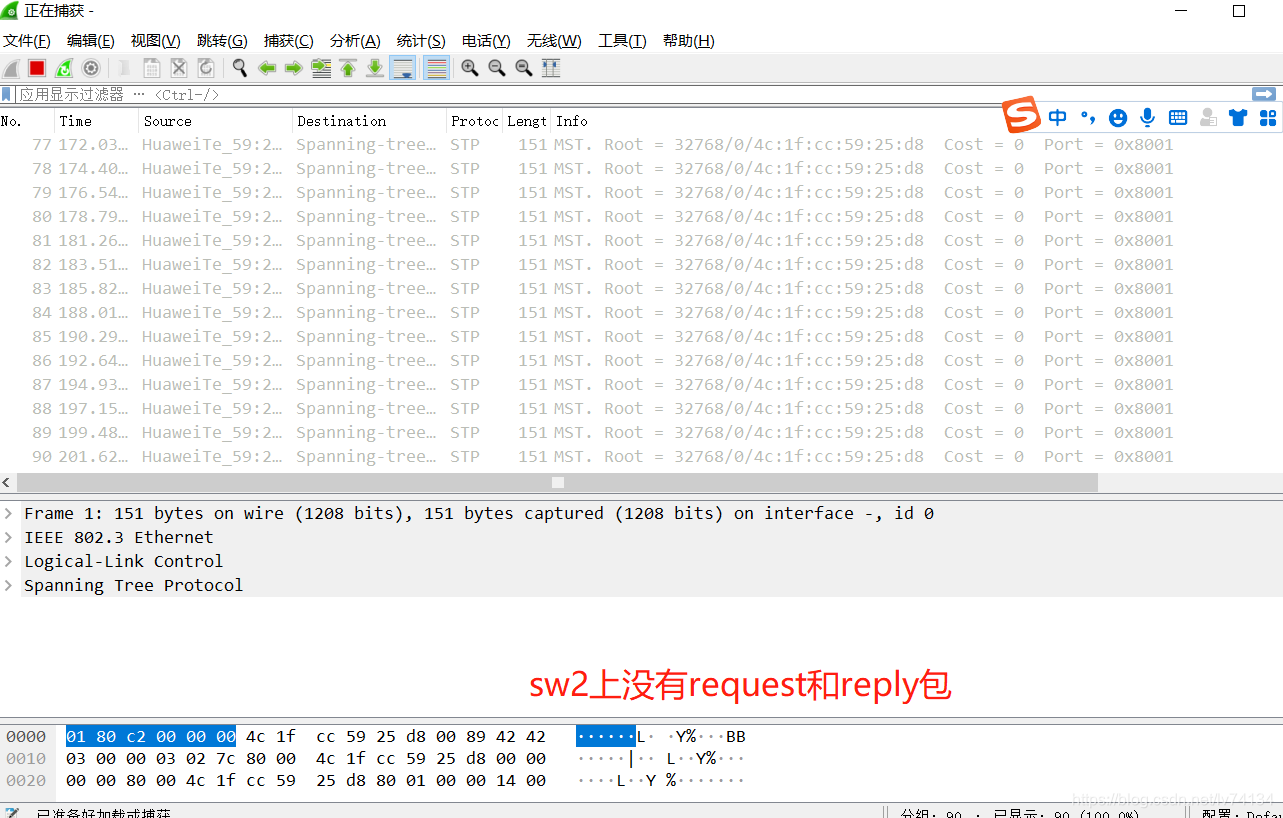The image size is (1283, 818).
Task: Sort by the Protocol column header
Action: click(x=474, y=121)
